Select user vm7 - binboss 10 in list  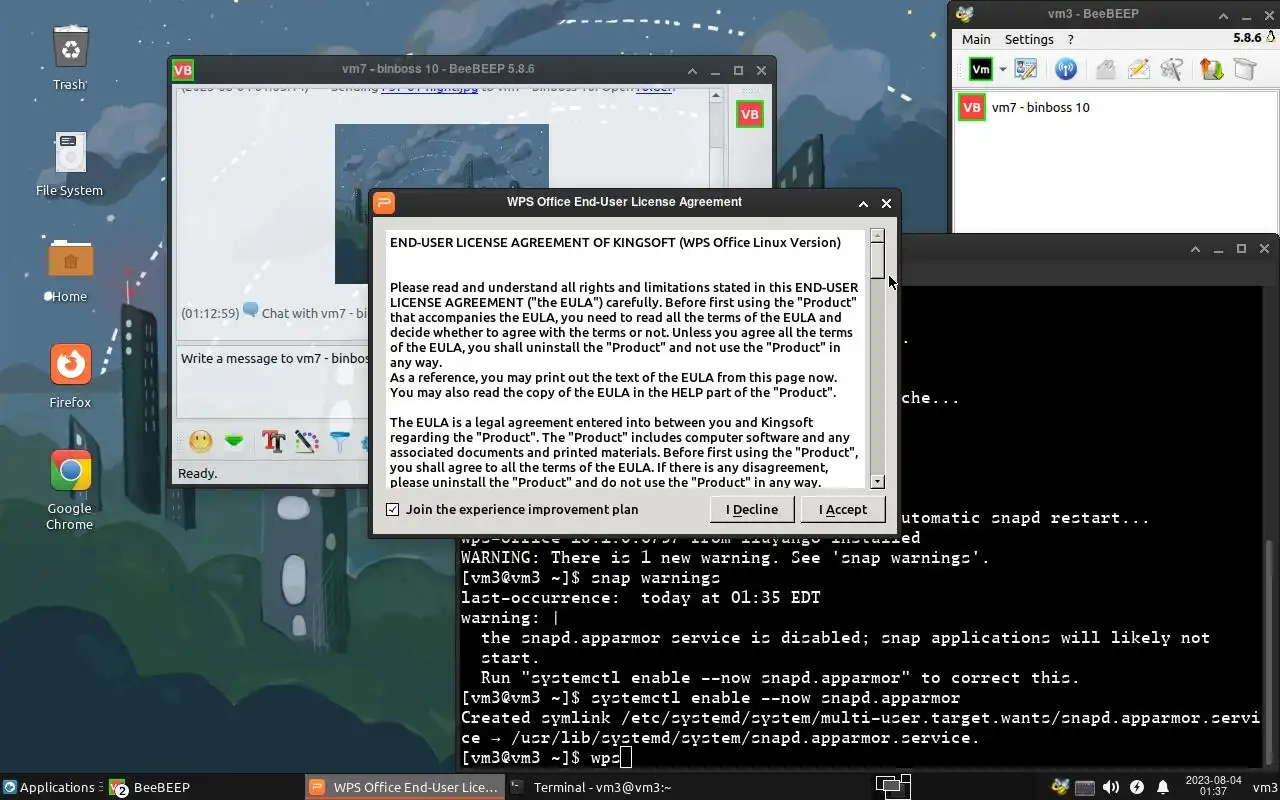tap(1115, 107)
